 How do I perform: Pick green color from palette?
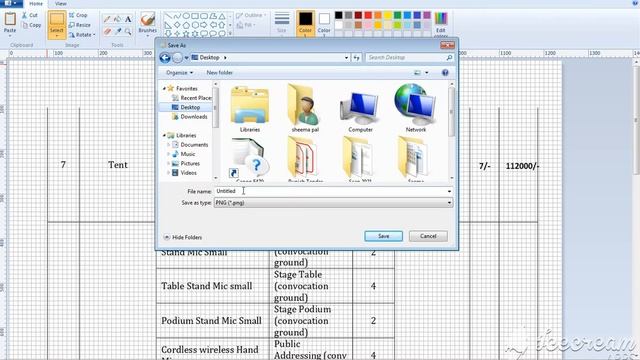(x=397, y=16)
